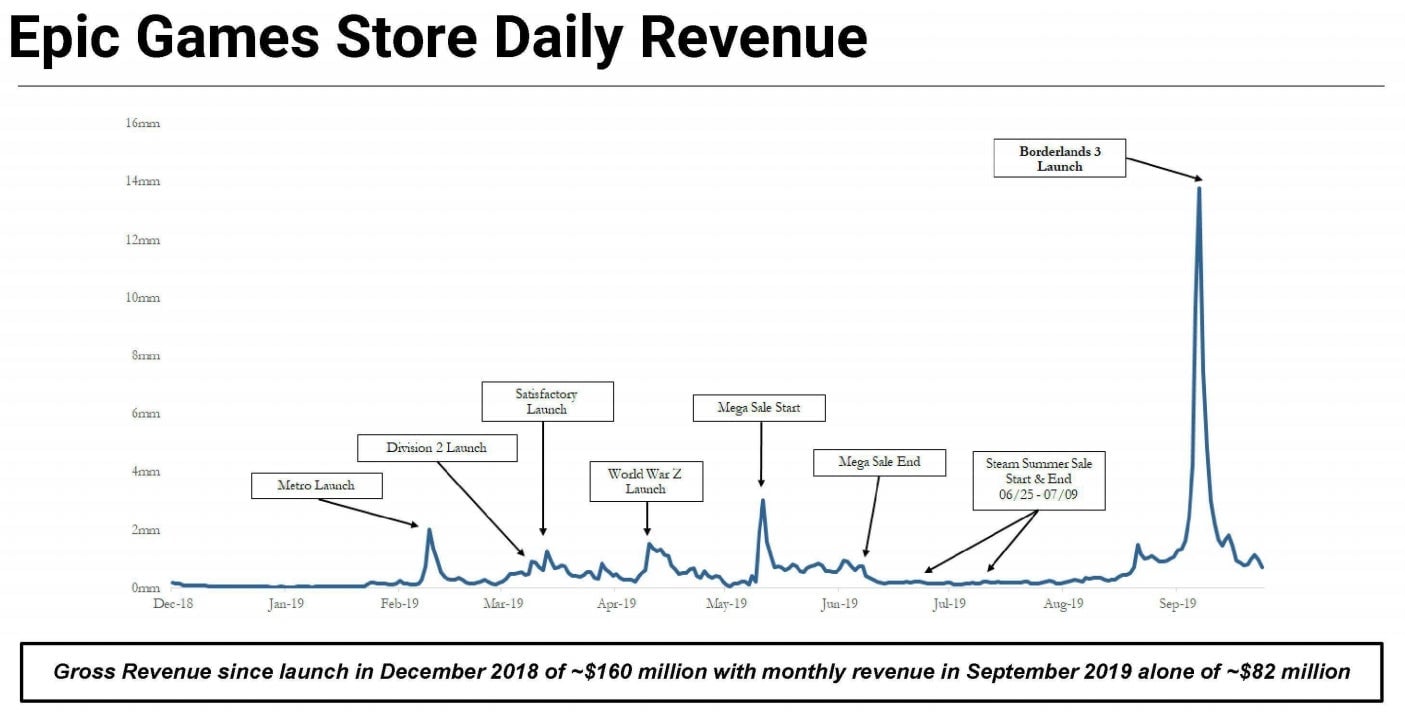
Task: Click the peak of the Borderlands 3 spike
Action: coord(1199,187)
